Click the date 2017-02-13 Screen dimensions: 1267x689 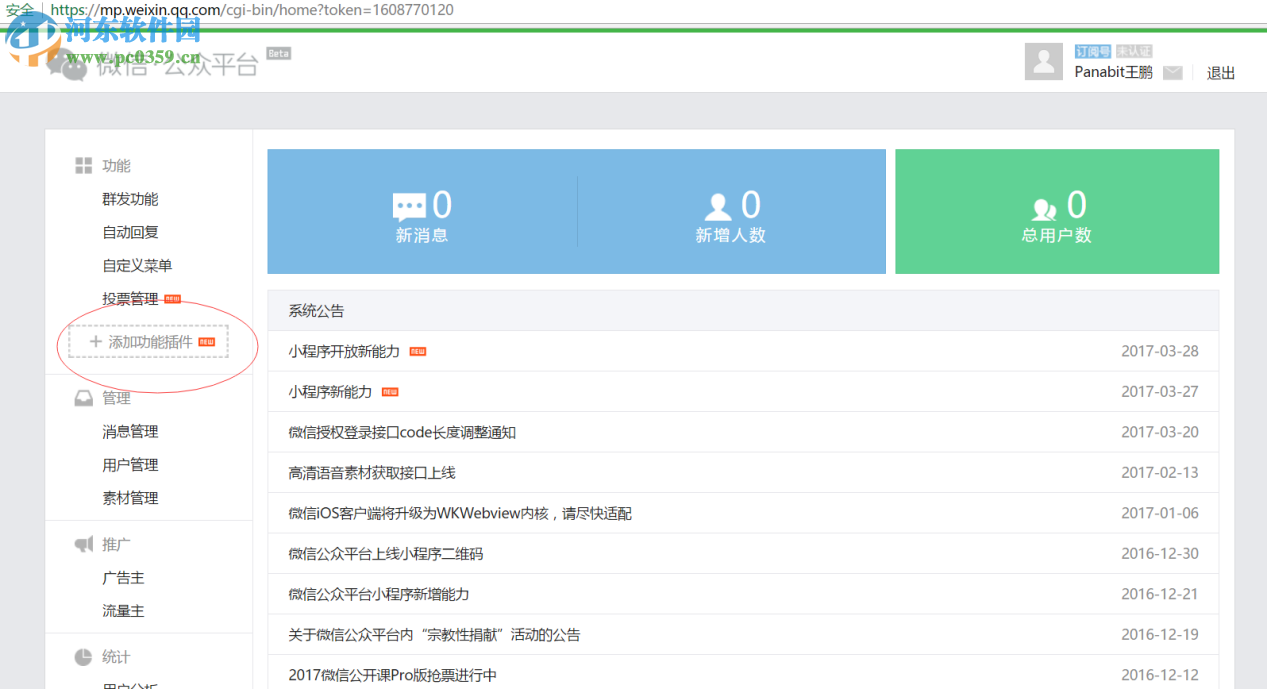[x=1160, y=472]
